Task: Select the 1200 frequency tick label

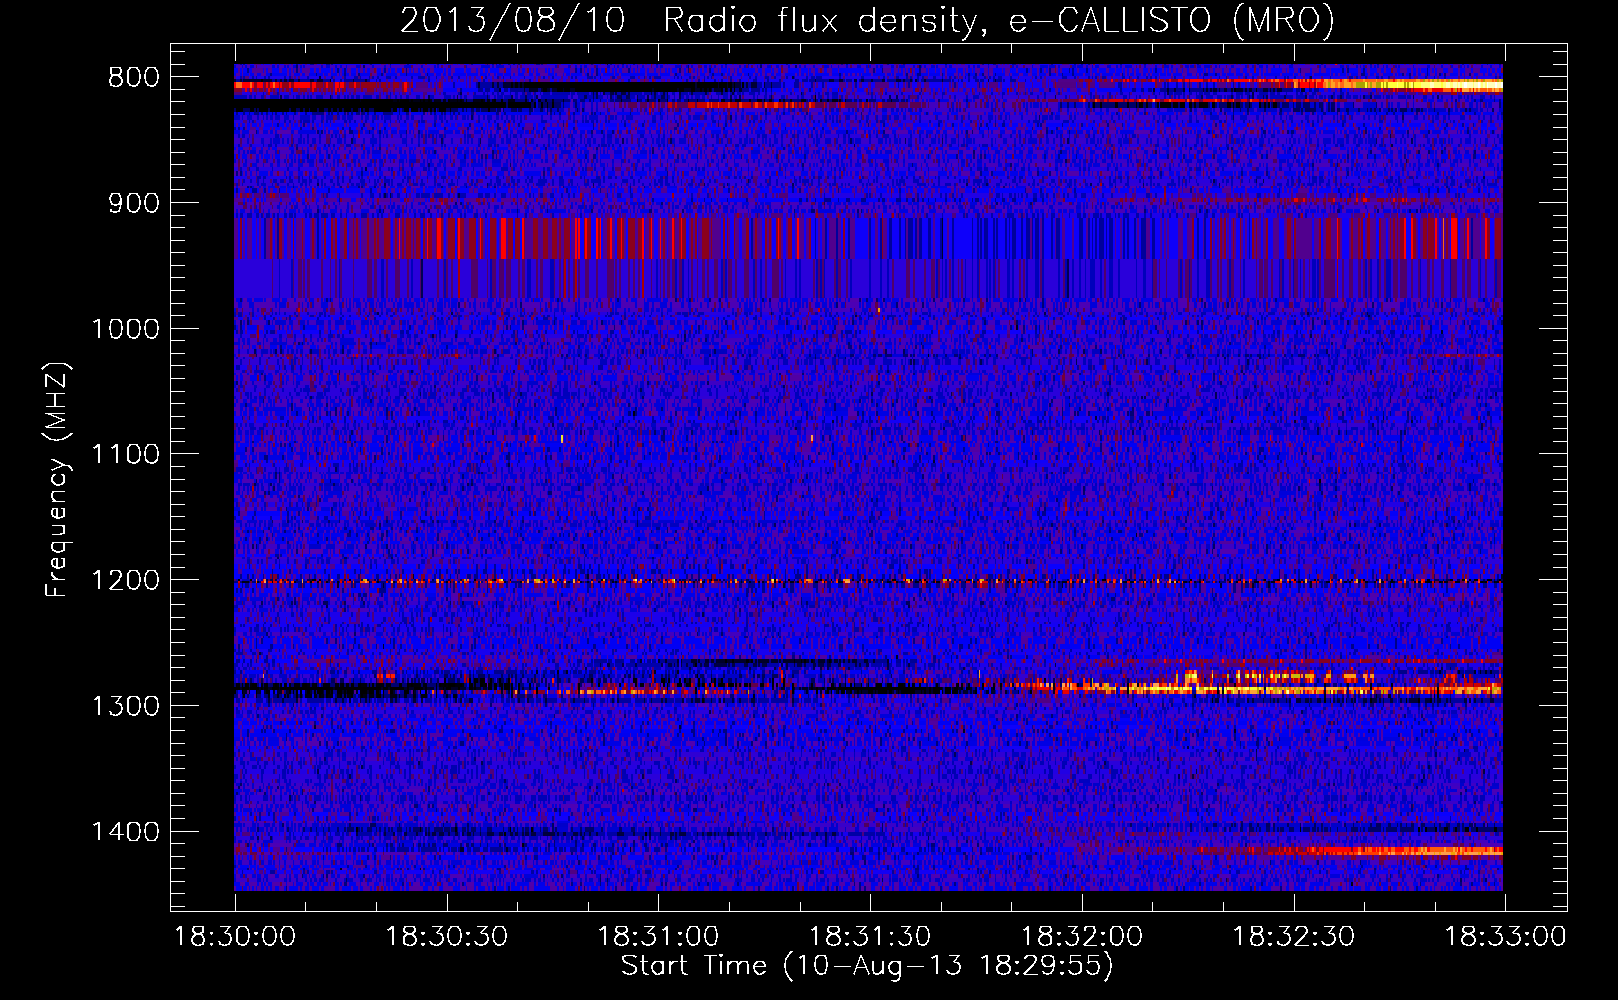Action: click(125, 581)
